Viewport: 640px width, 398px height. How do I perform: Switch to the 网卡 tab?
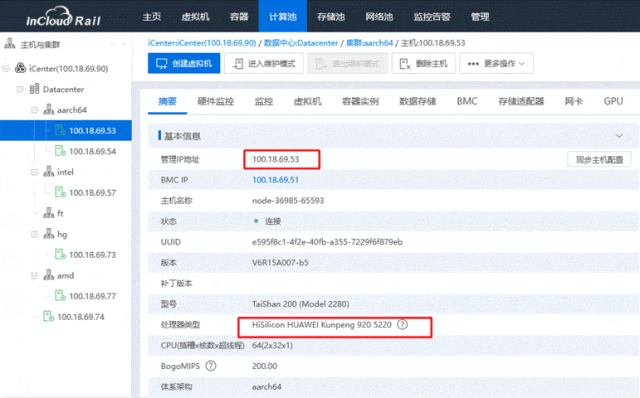574,101
